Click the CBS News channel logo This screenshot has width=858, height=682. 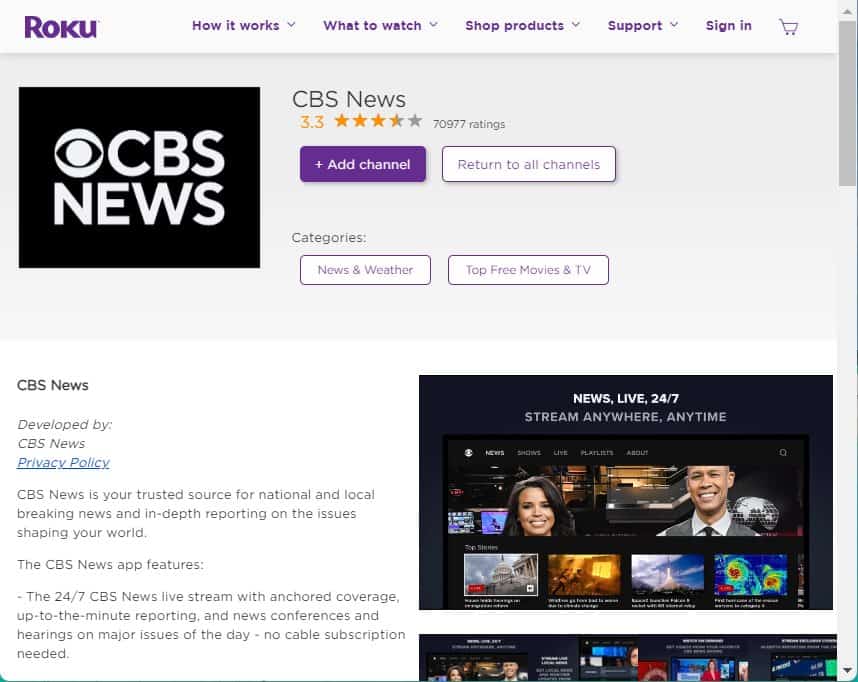pos(139,177)
